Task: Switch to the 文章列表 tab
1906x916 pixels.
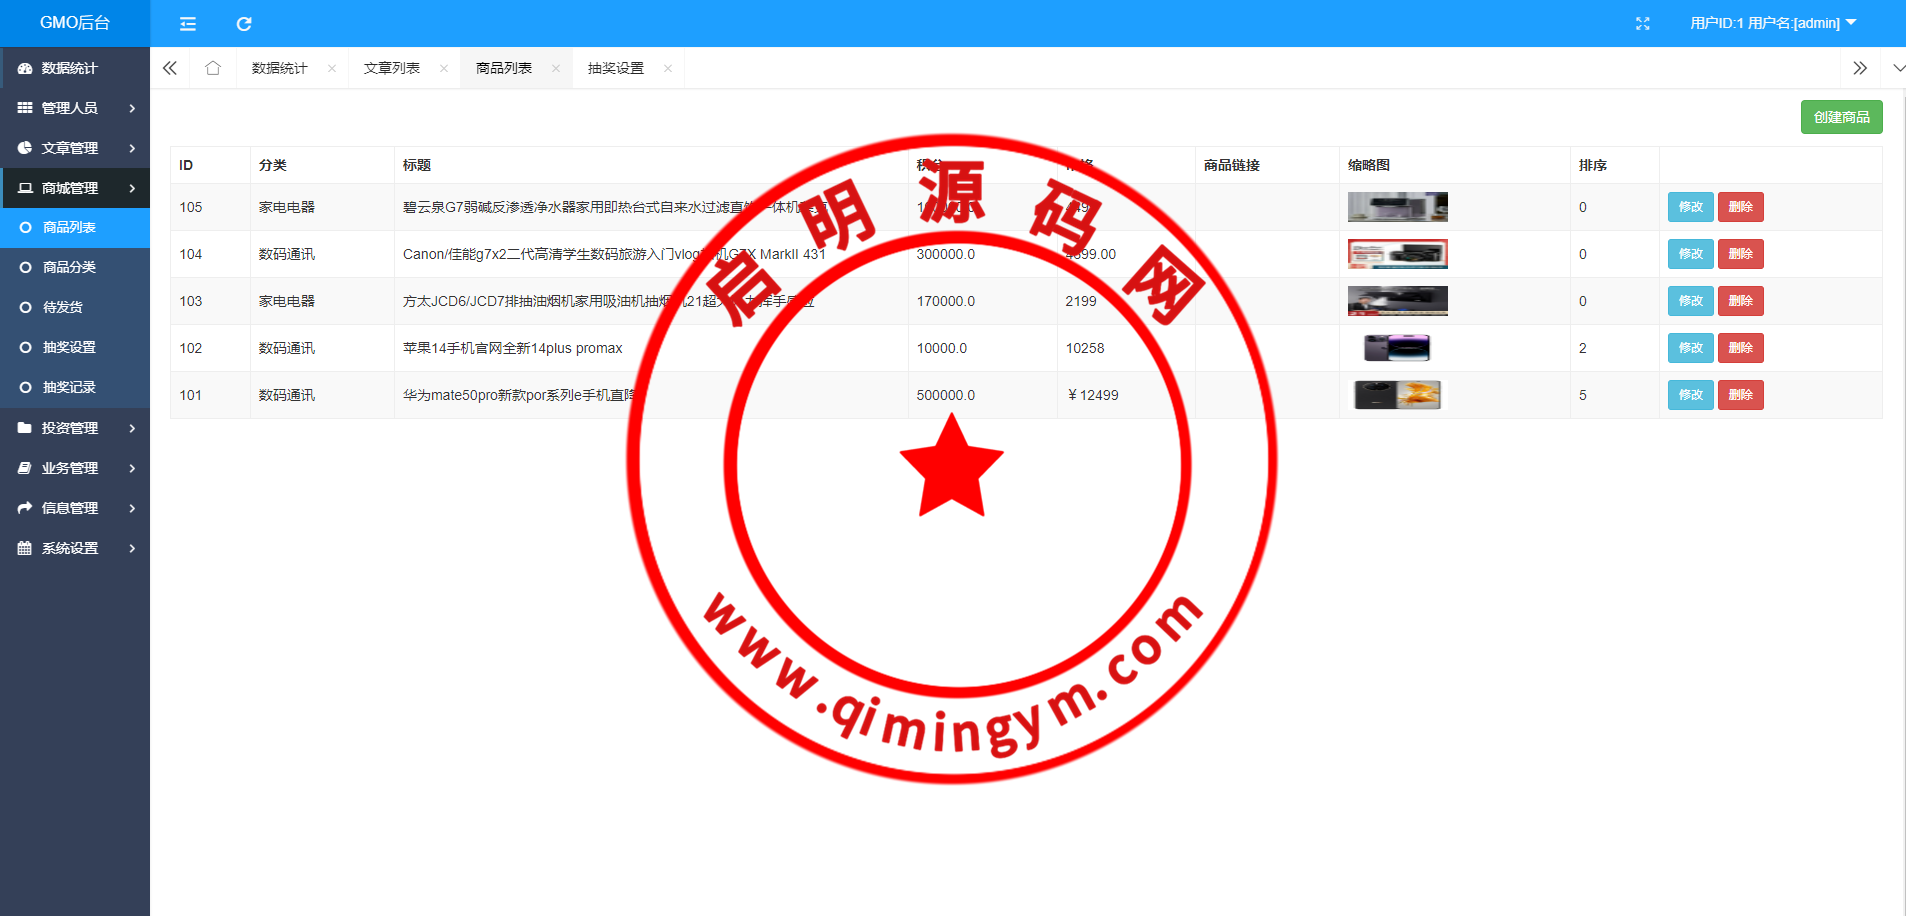Action: point(392,68)
